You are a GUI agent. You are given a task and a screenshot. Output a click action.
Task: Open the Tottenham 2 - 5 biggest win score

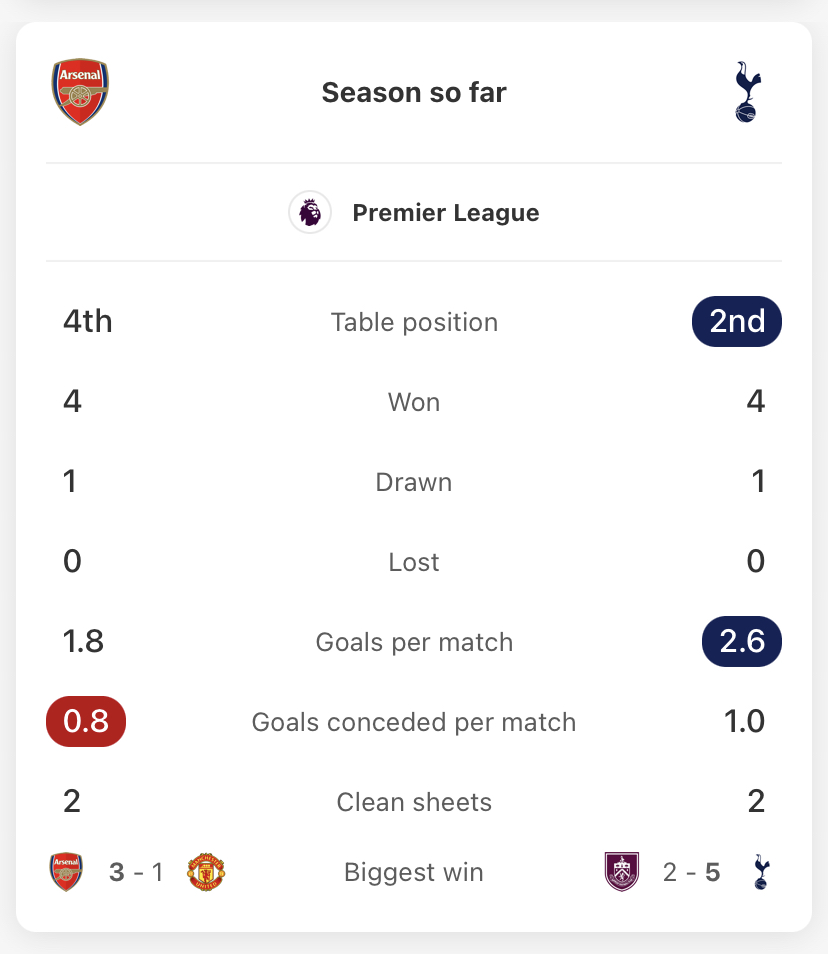tap(692, 872)
